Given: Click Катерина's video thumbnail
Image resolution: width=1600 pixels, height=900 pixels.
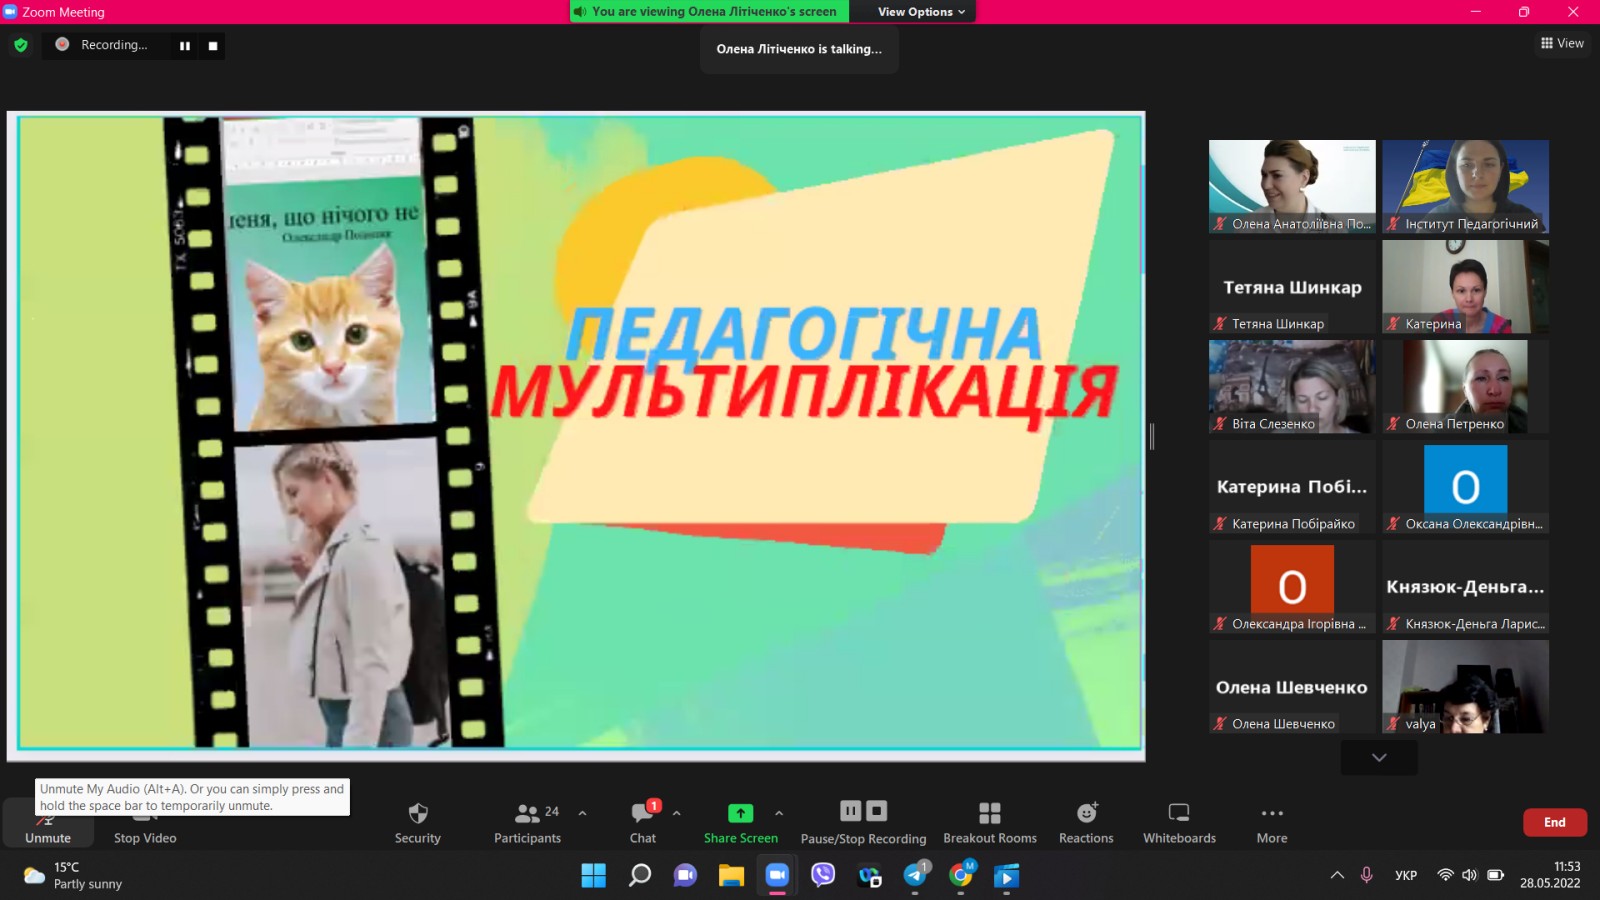Looking at the screenshot, I should 1464,286.
